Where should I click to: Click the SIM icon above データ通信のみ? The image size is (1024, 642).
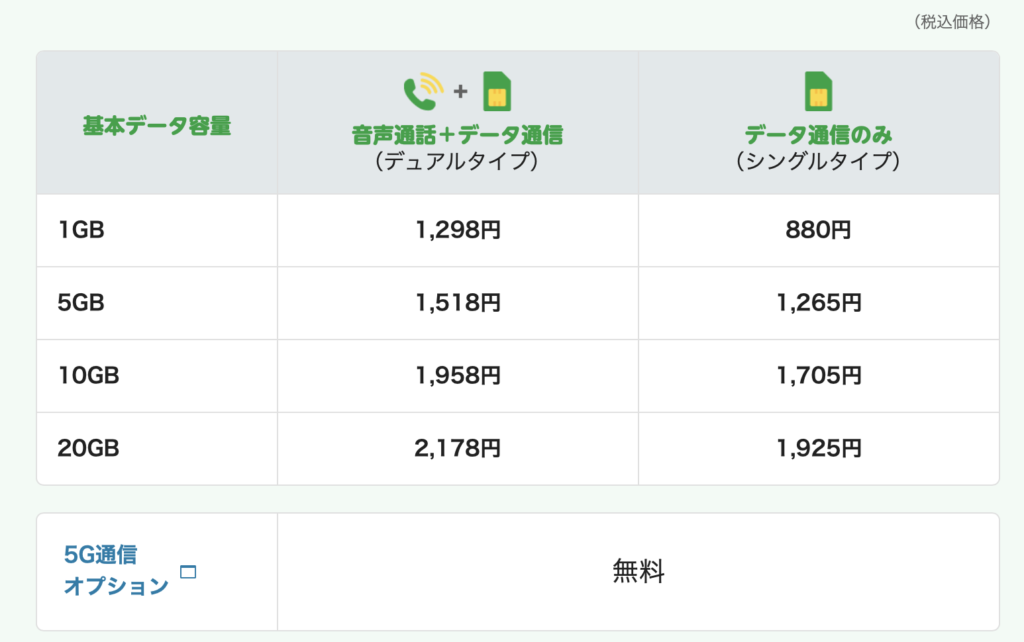[818, 91]
